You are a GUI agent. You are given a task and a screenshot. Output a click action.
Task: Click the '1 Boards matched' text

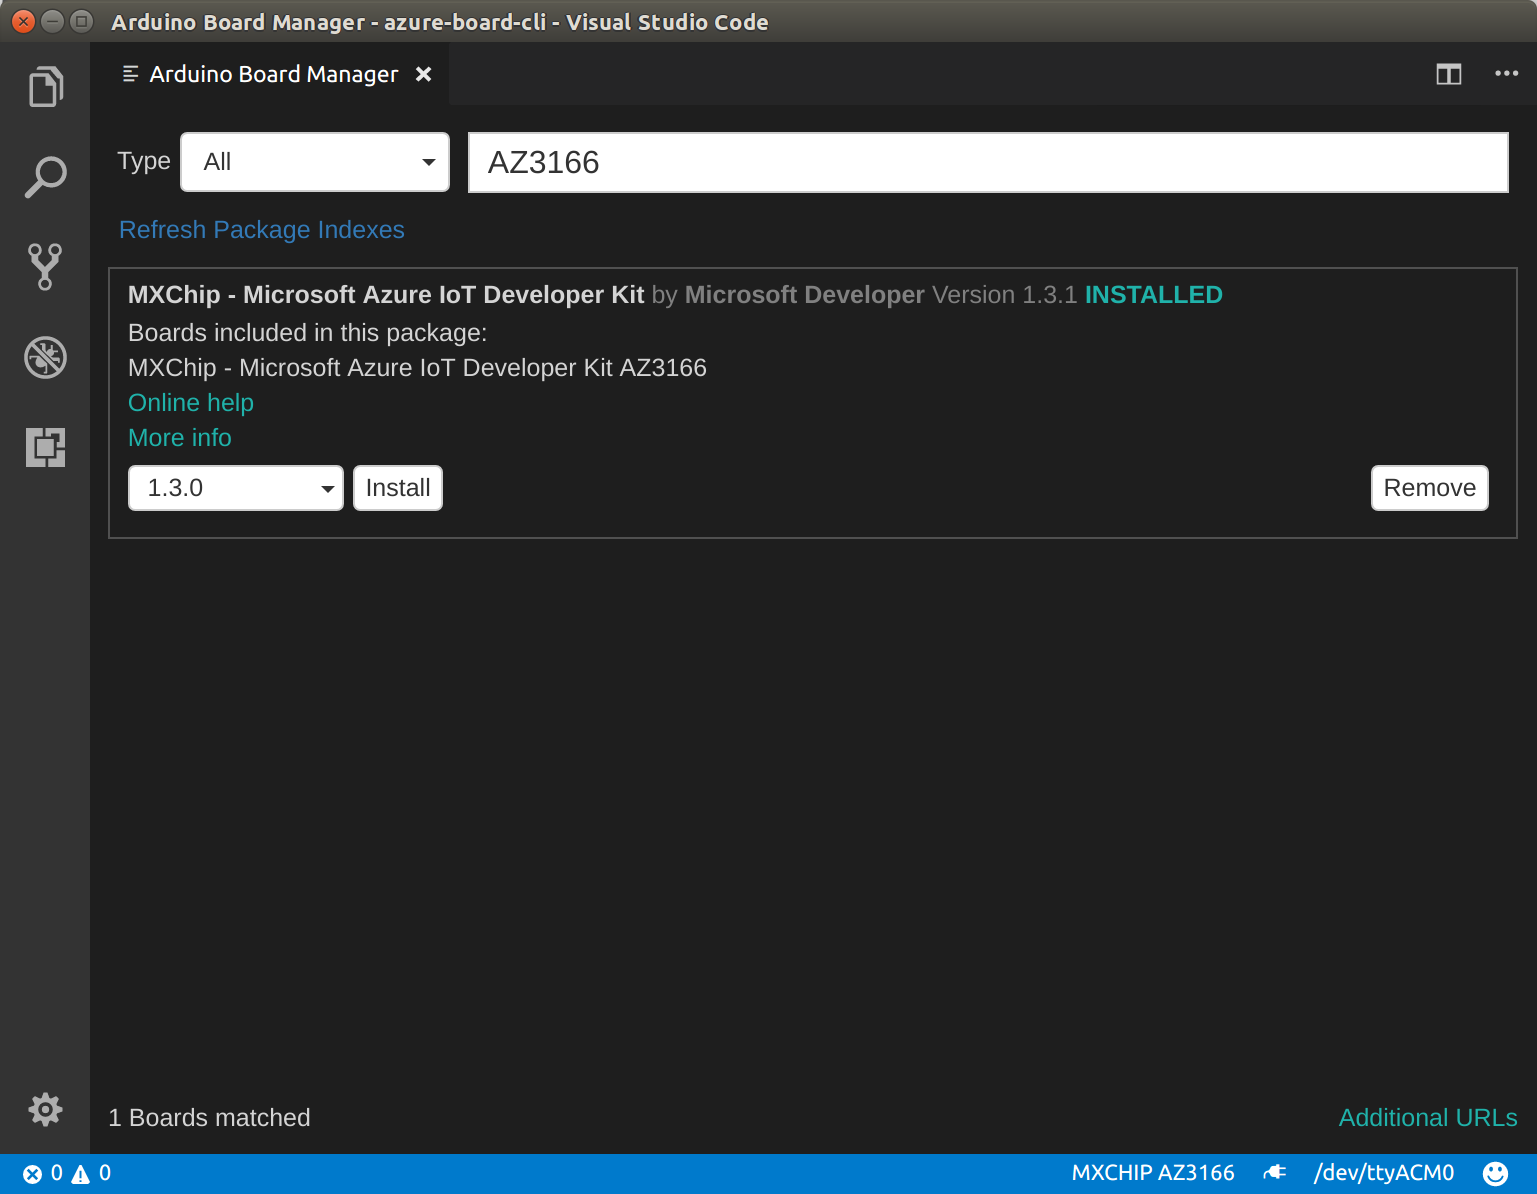[209, 1118]
